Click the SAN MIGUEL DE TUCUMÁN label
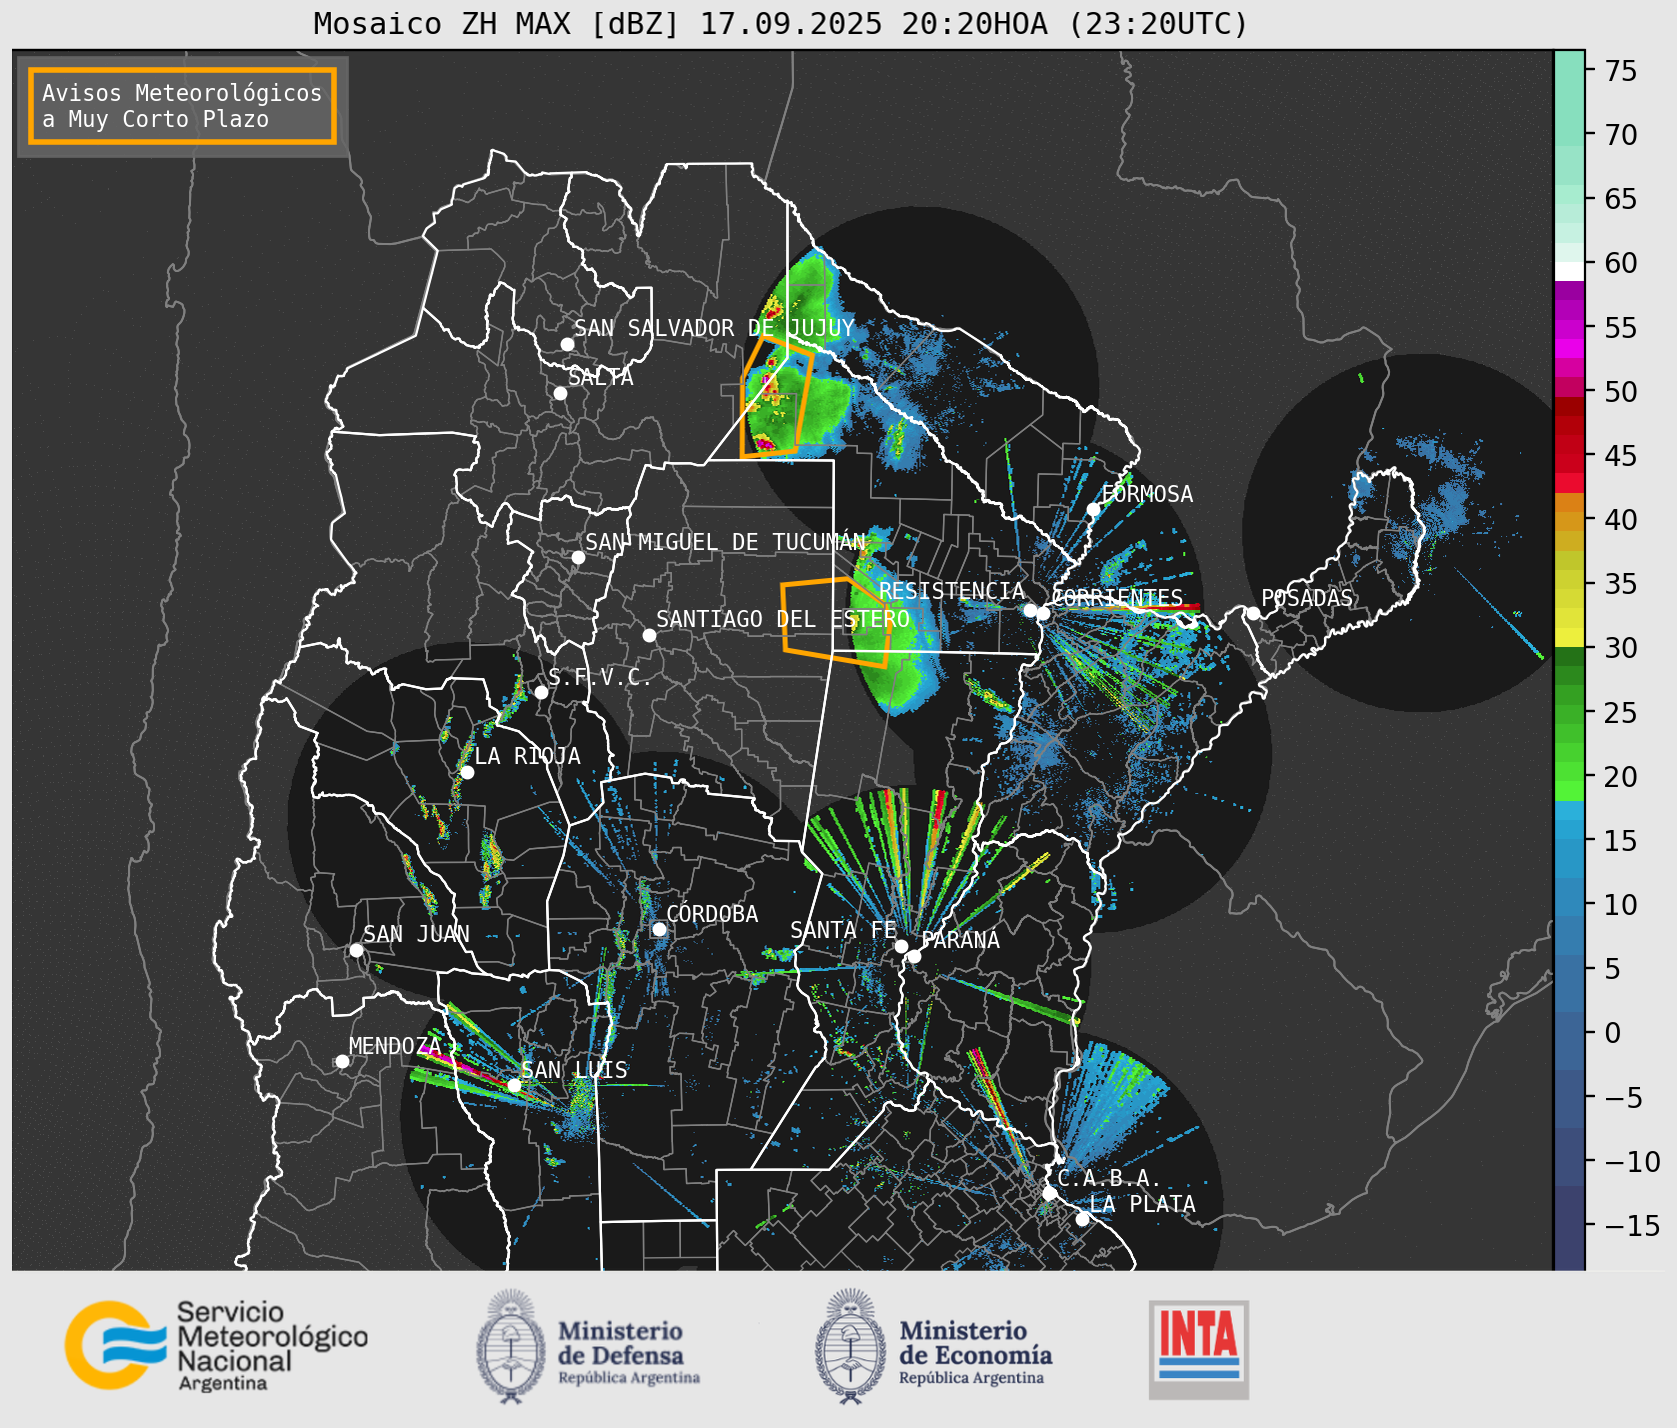This screenshot has width=1677, height=1428. point(725,542)
